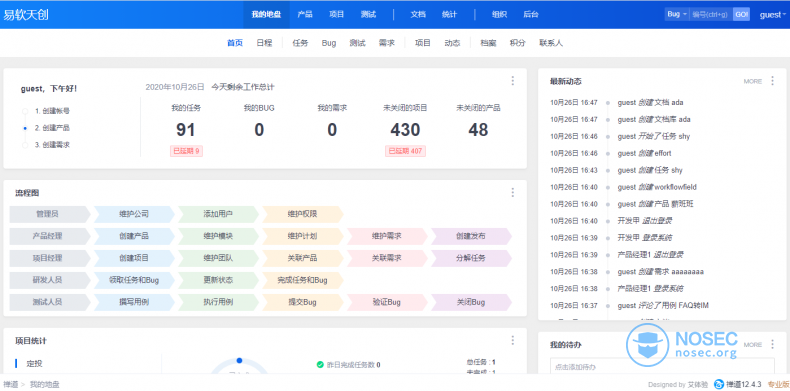Open the aaaaaaaa 需求 activity entry

[x=687, y=272]
